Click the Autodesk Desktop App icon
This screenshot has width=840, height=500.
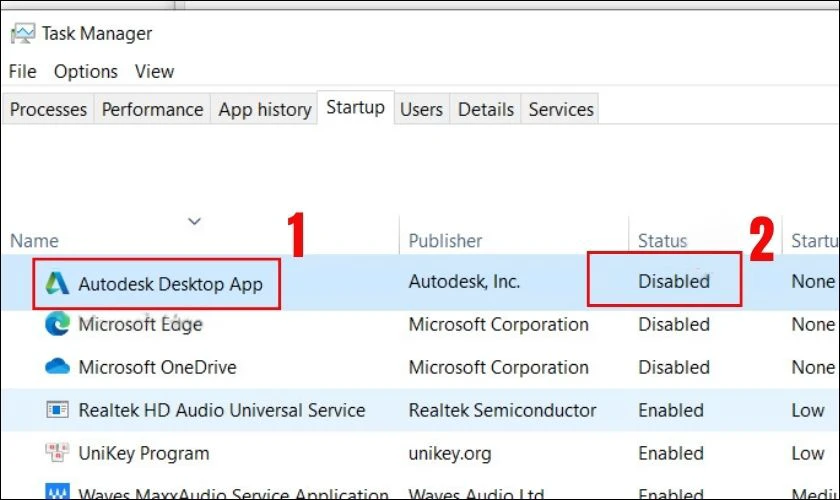pos(57,283)
